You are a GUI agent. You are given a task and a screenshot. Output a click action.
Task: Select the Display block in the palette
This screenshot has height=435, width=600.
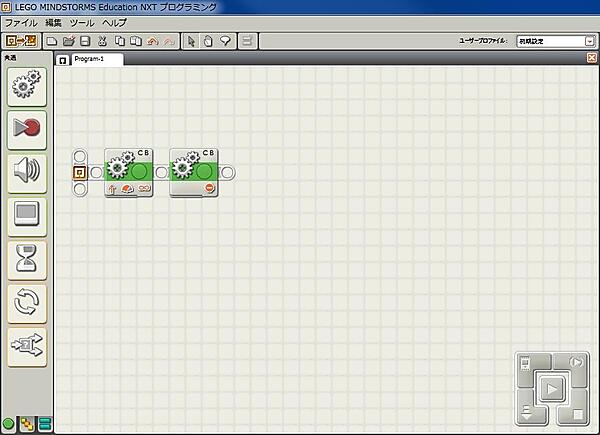(26, 215)
